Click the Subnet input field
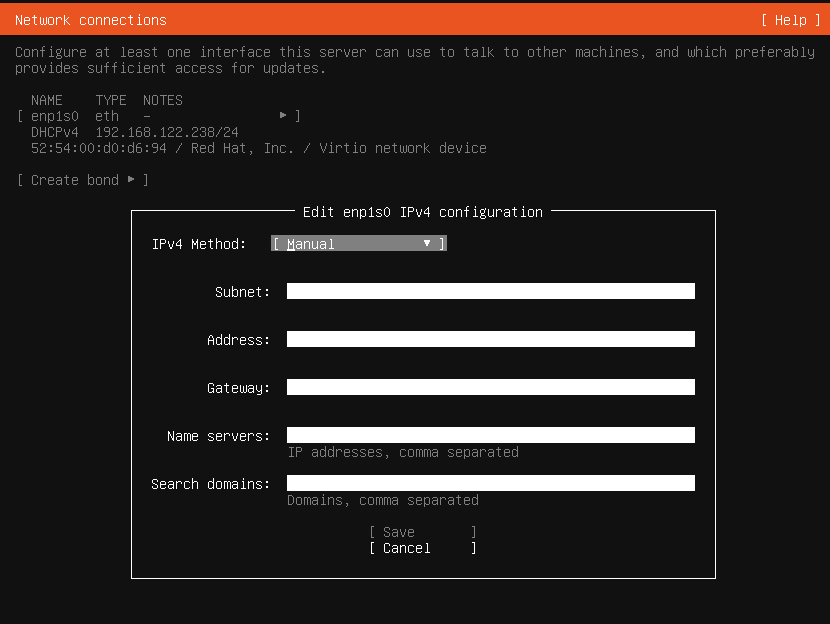The image size is (830, 624). coord(491,291)
